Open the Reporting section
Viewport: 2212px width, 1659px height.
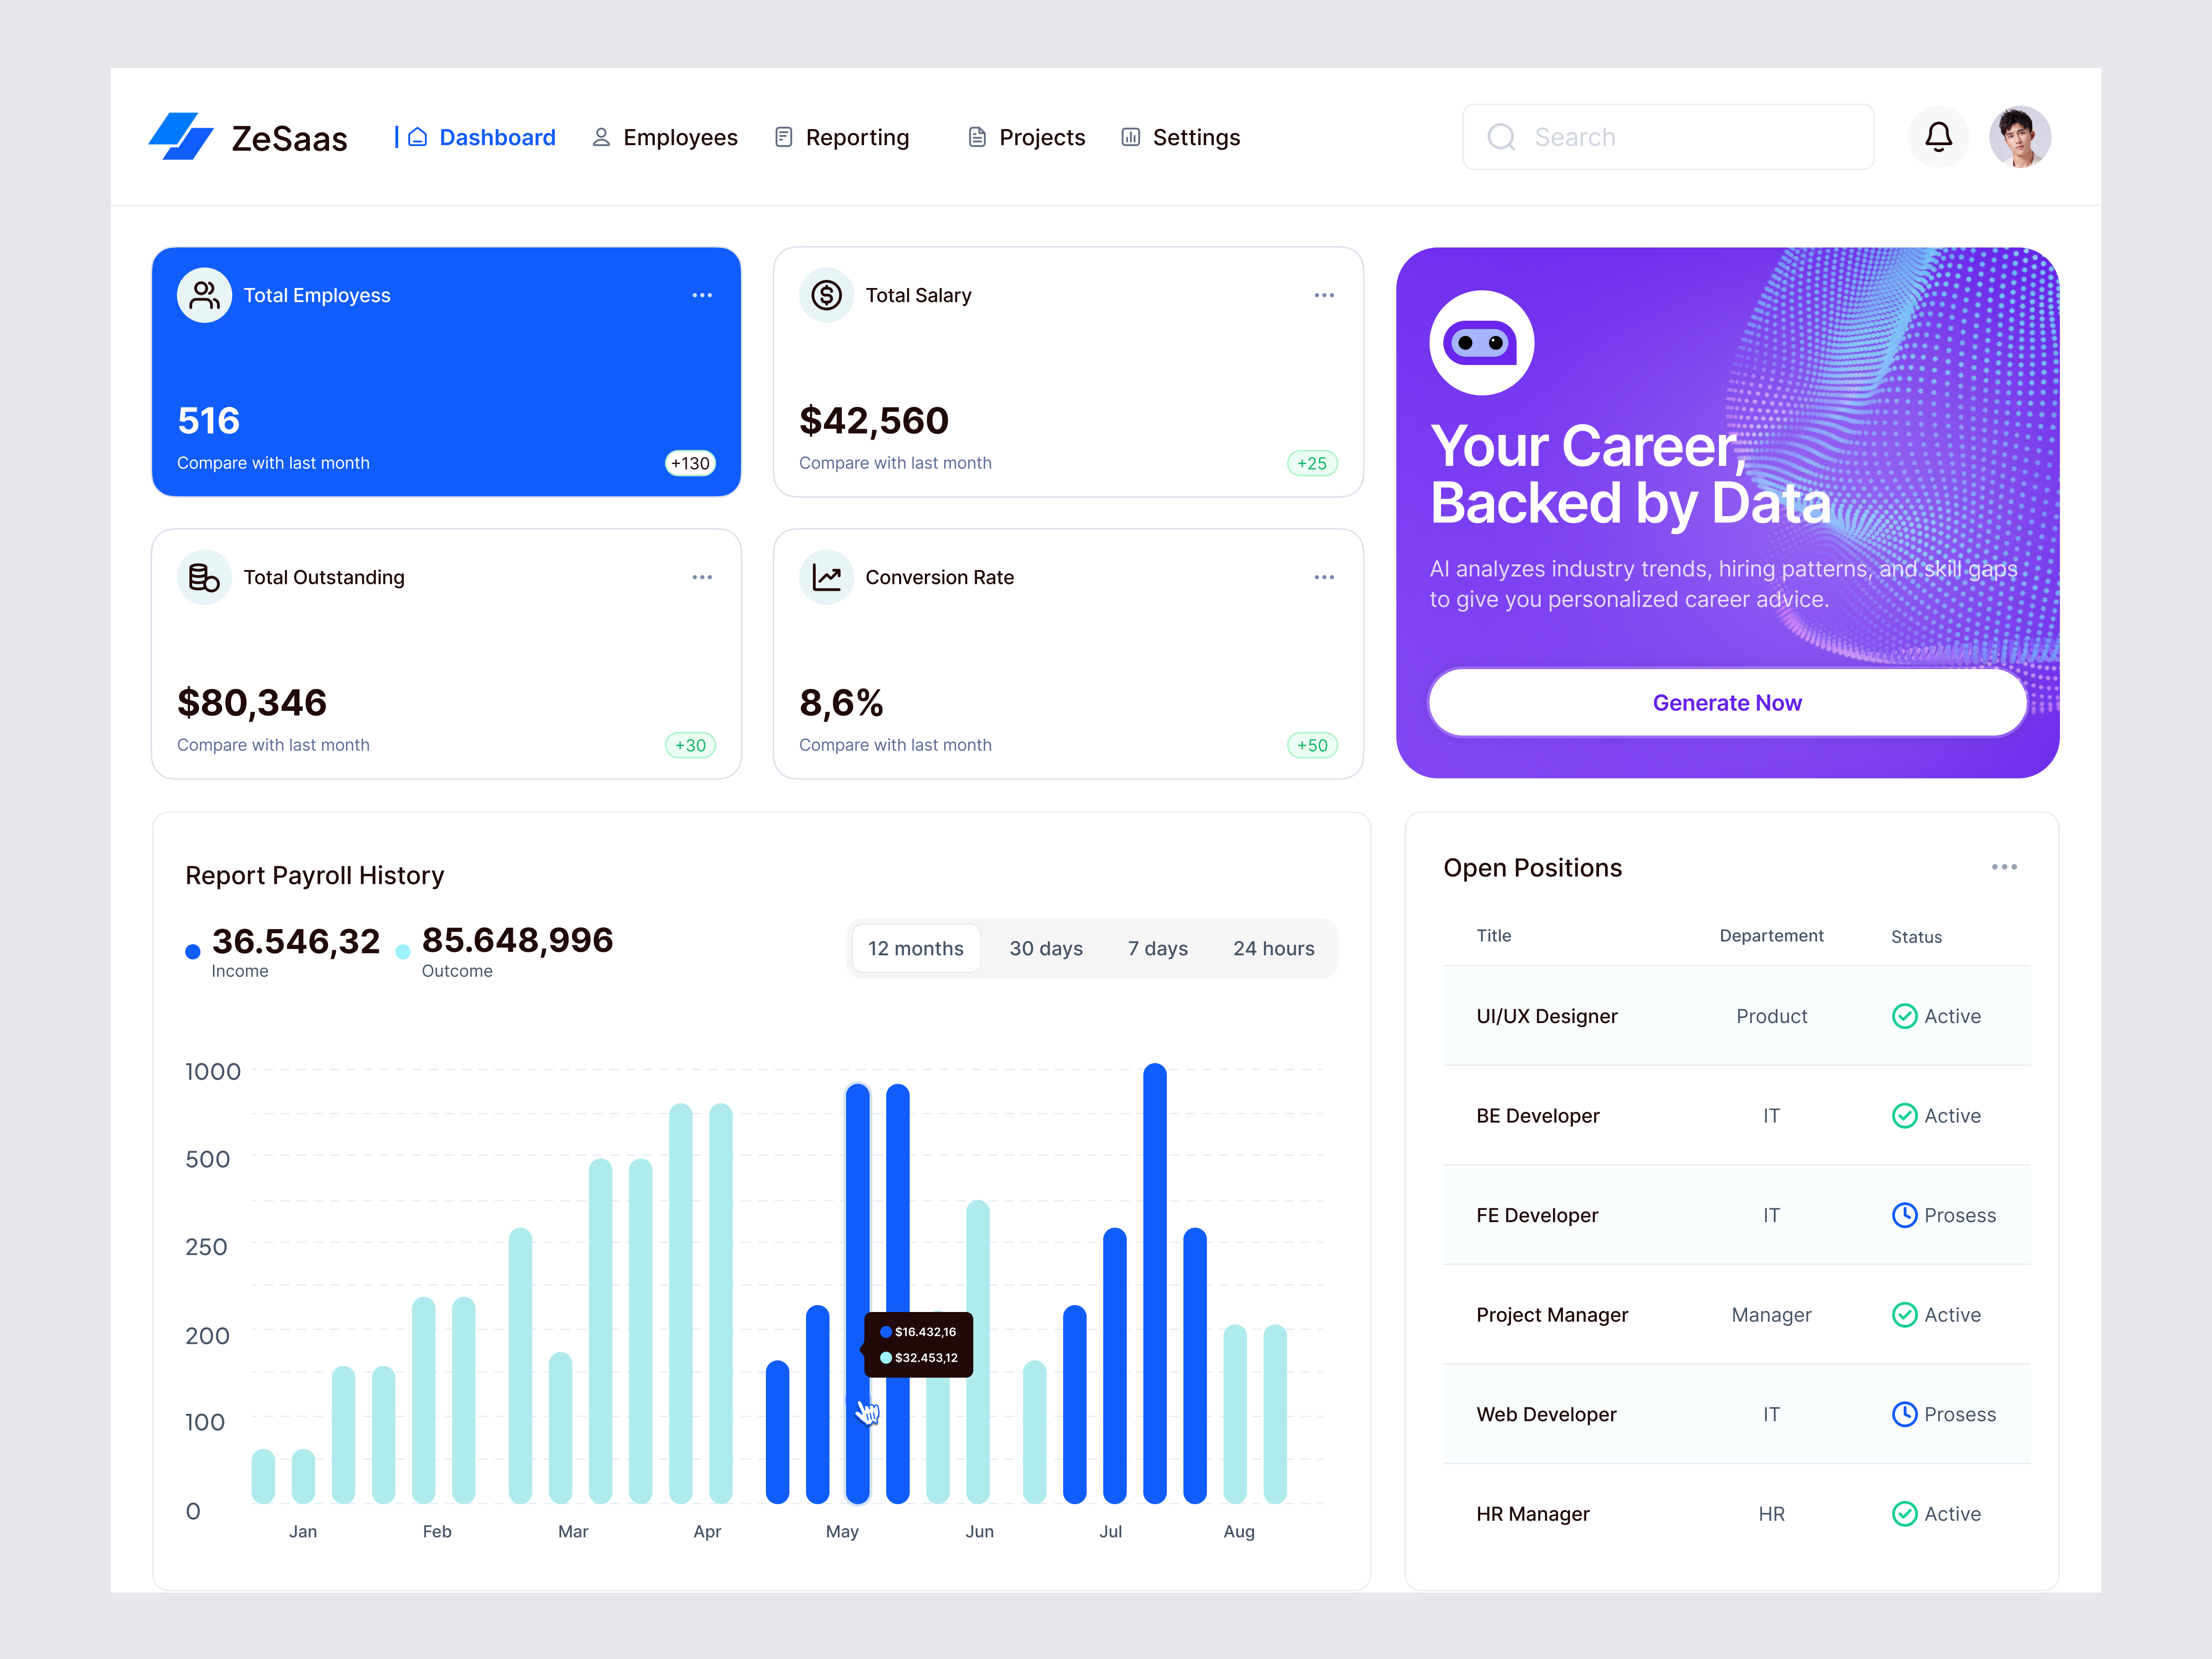(842, 137)
